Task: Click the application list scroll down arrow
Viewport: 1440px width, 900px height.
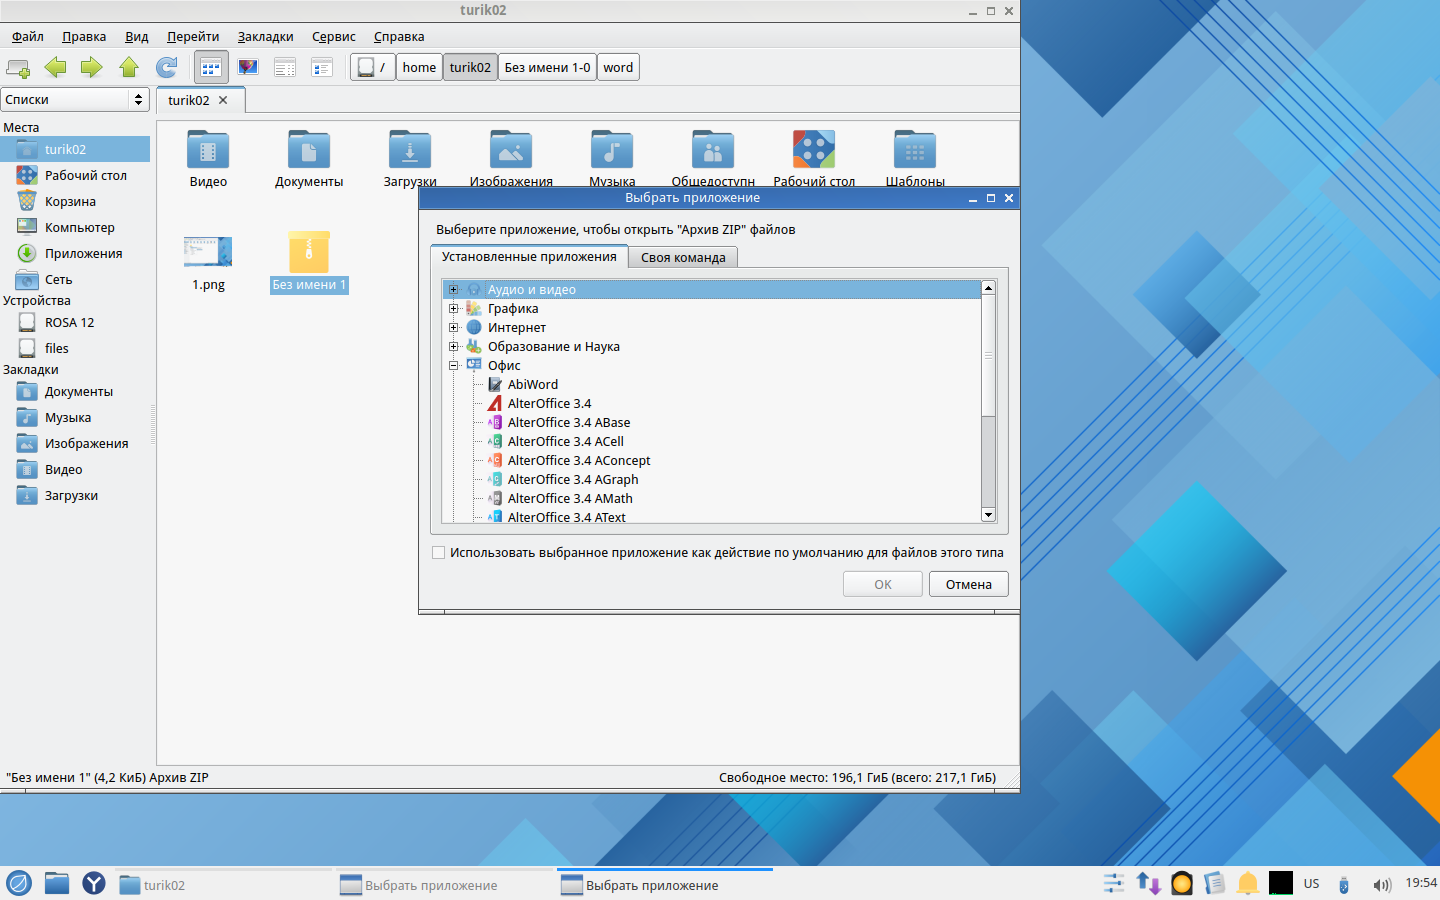Action: [988, 515]
